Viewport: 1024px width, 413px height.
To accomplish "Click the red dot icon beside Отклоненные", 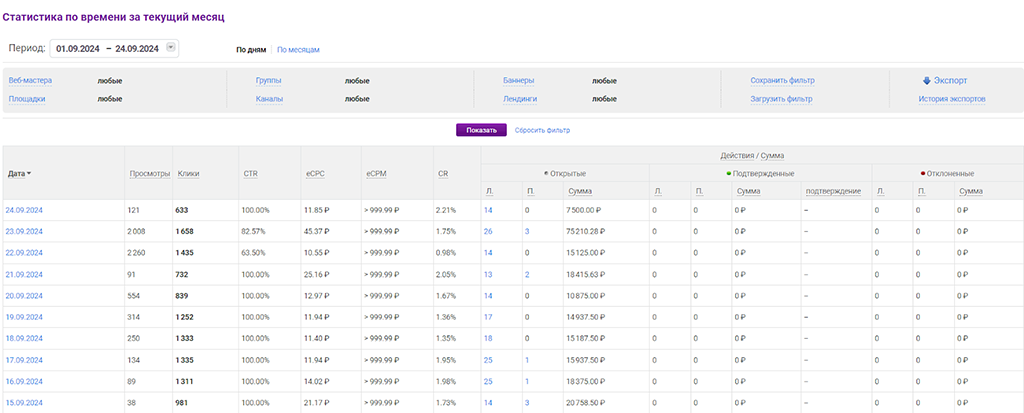I will coord(923,173).
